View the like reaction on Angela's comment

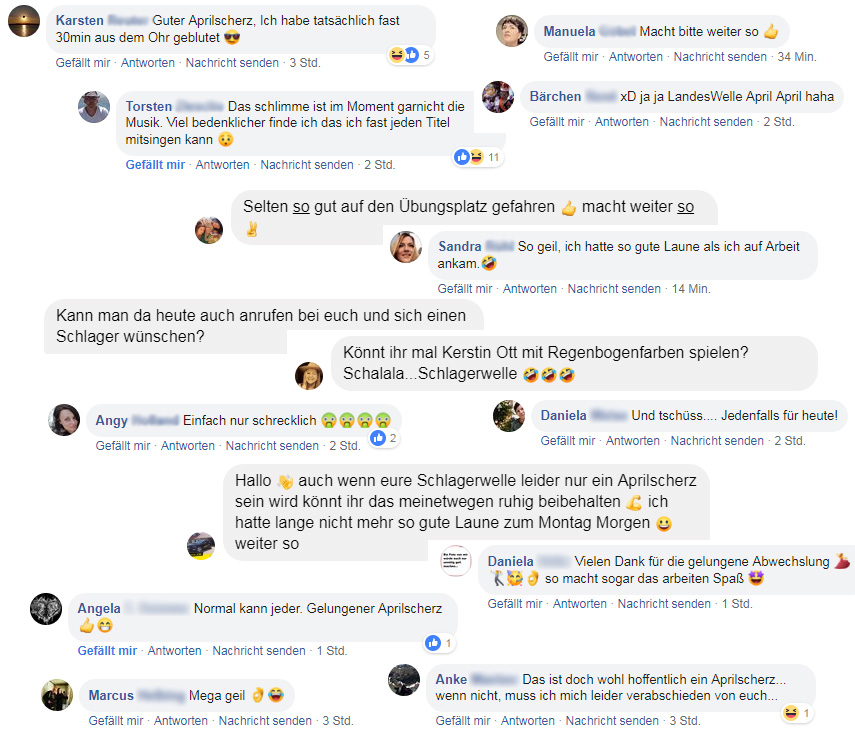click(439, 643)
